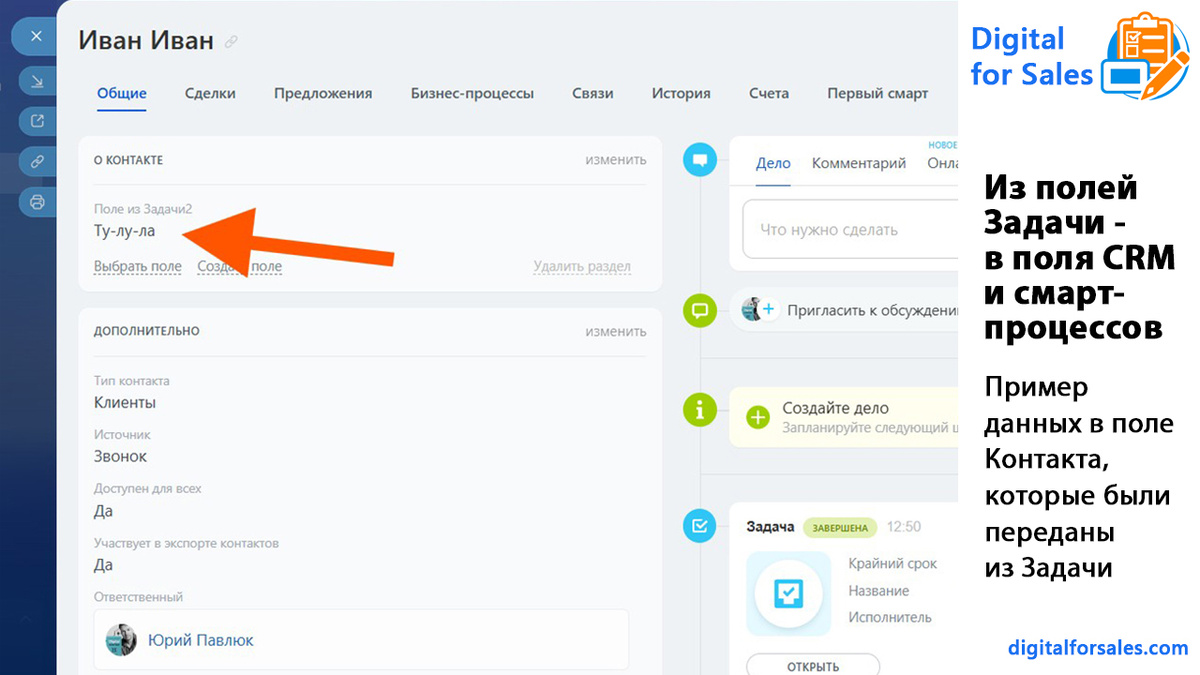This screenshot has width=1200, height=675.
Task: Click the Клиенты contact type value
Action: (x=125, y=402)
